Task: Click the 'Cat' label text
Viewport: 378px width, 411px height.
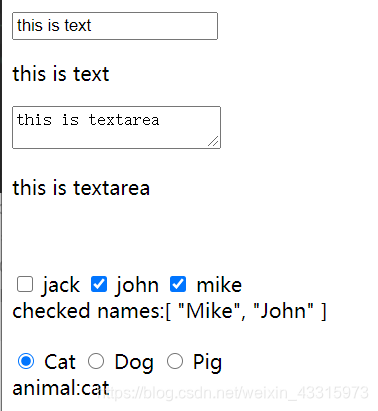Action: coord(60,362)
